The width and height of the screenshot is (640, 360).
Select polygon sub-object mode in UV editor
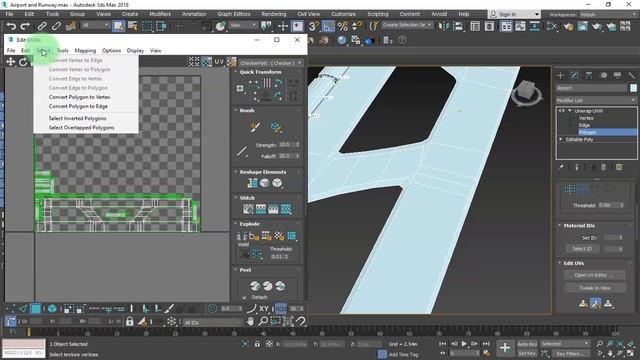[x=36, y=309]
